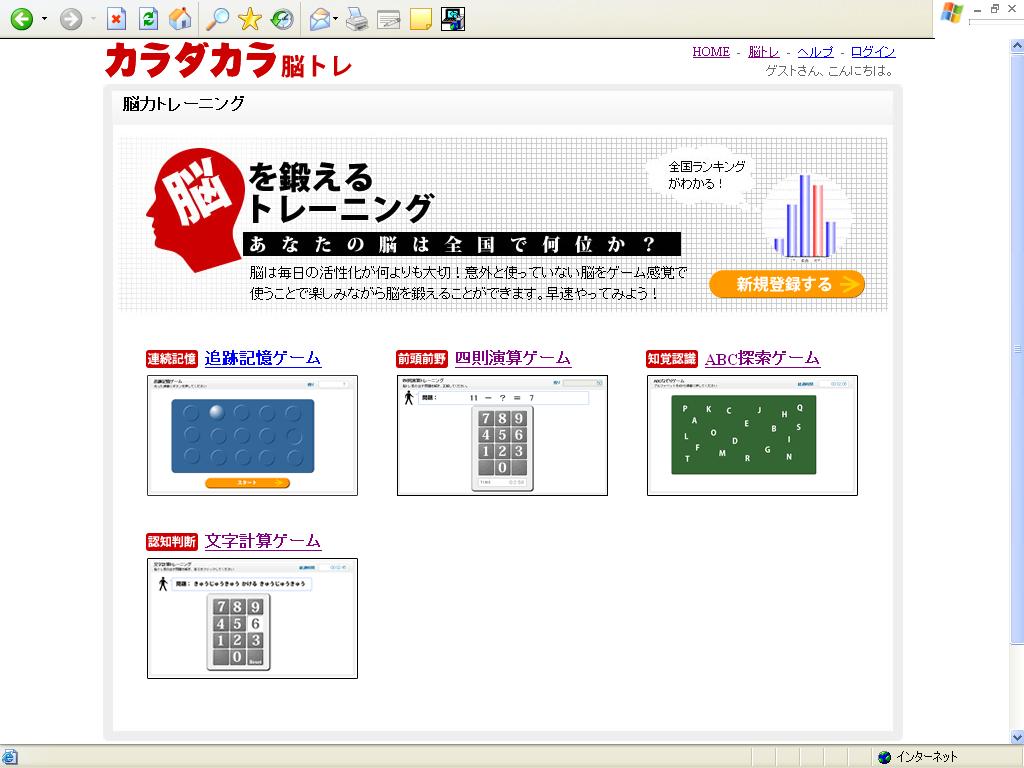Viewport: 1024px width, 768px height.
Task: Click the computer monitor icon in the toolbar
Action: 453,19
